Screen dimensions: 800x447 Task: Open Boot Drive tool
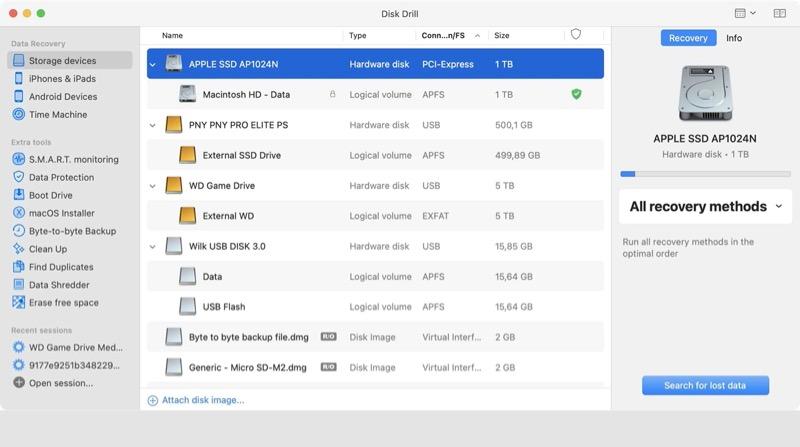pos(51,195)
